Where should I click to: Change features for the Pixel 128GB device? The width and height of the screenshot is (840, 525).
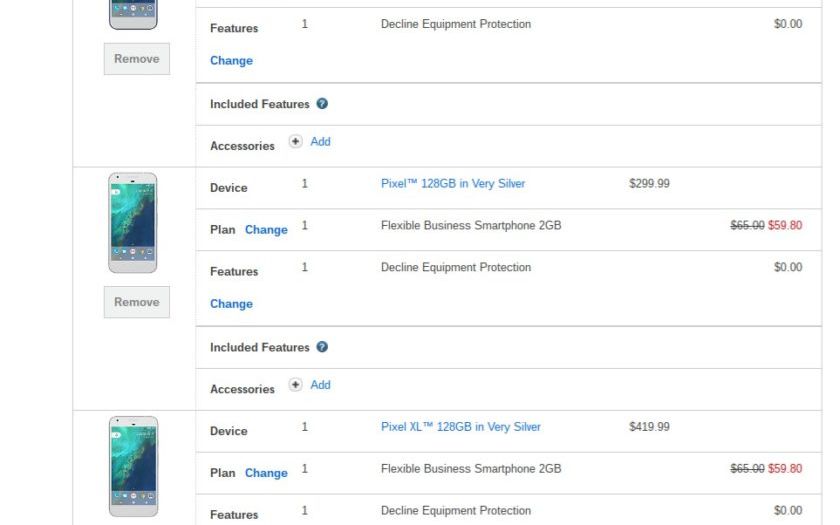[x=231, y=304]
